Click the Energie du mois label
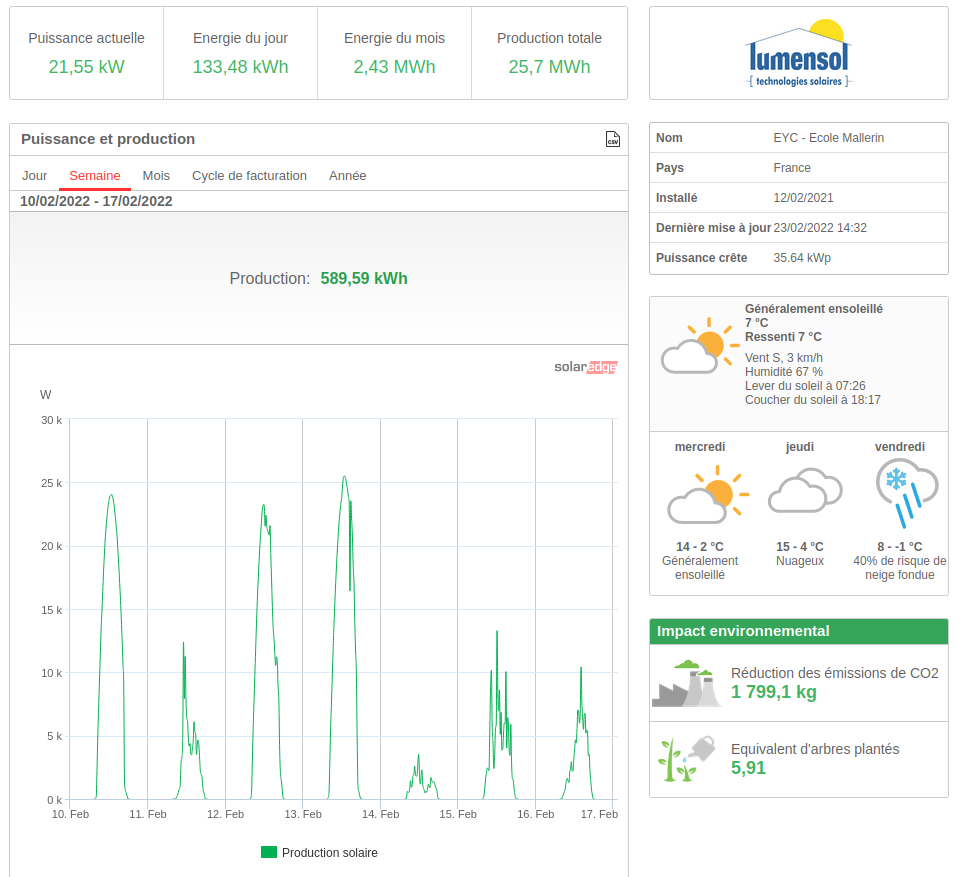 coord(394,38)
